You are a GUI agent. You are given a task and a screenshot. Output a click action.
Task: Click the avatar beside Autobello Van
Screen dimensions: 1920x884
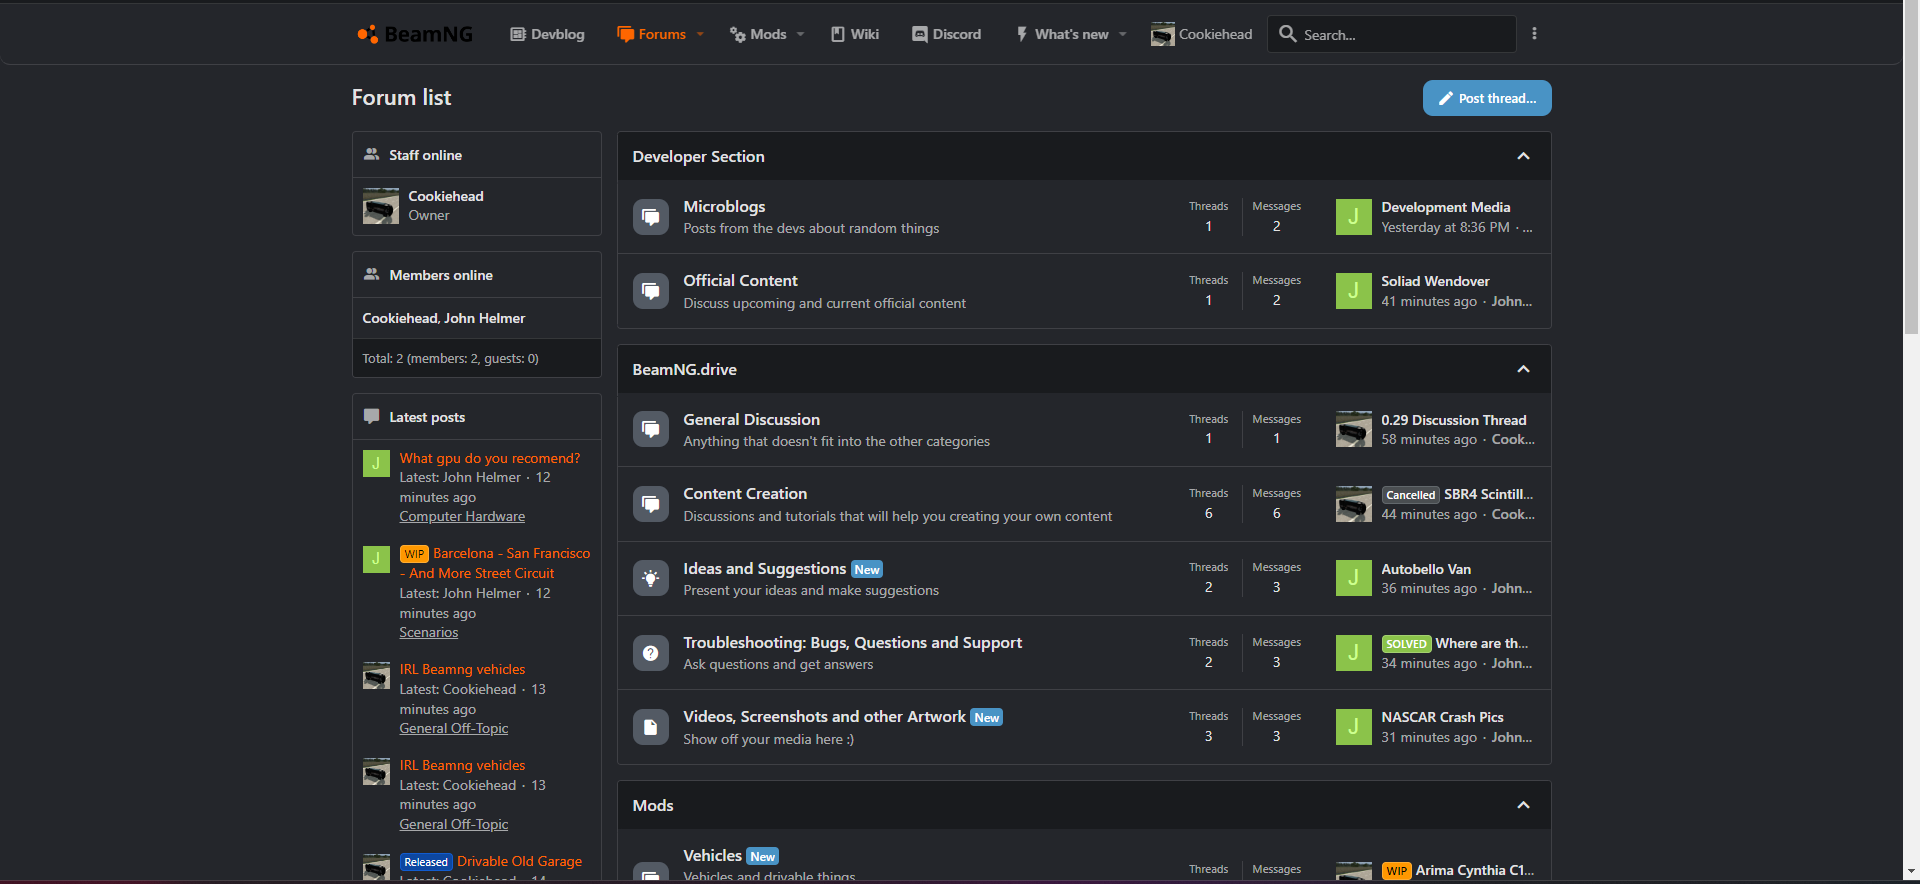pyautogui.click(x=1353, y=578)
